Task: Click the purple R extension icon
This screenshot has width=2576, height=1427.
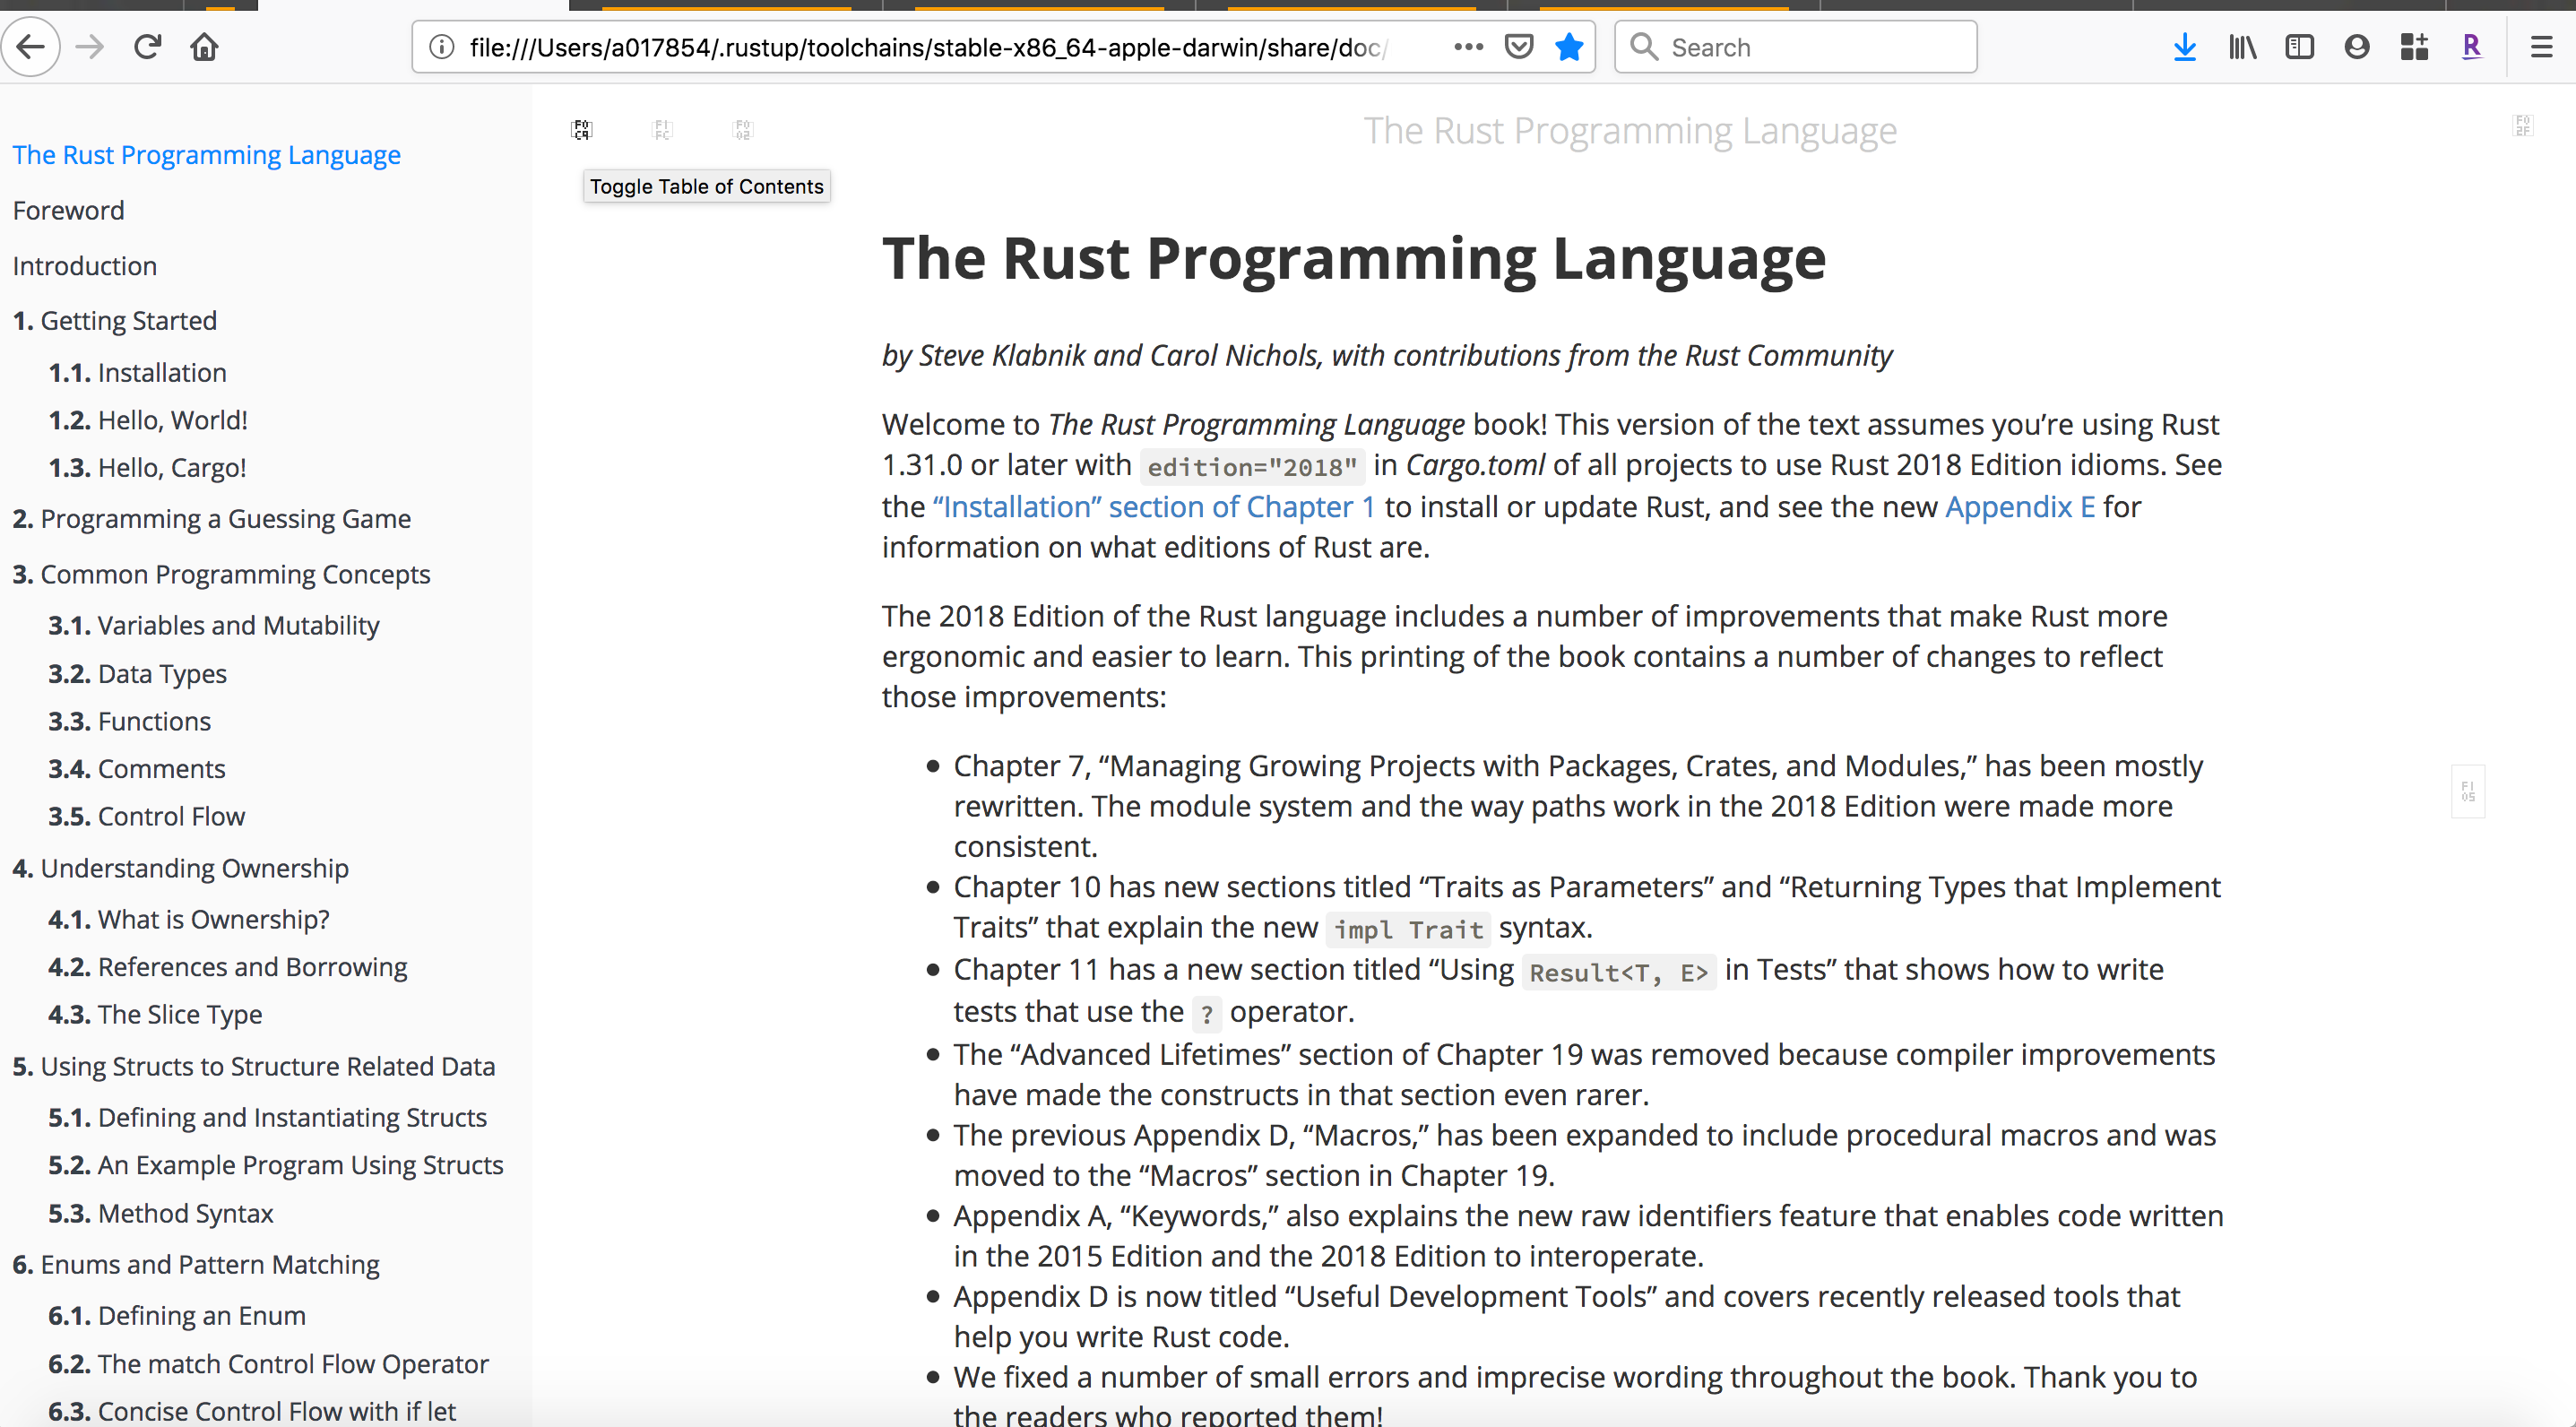Action: (2472, 46)
